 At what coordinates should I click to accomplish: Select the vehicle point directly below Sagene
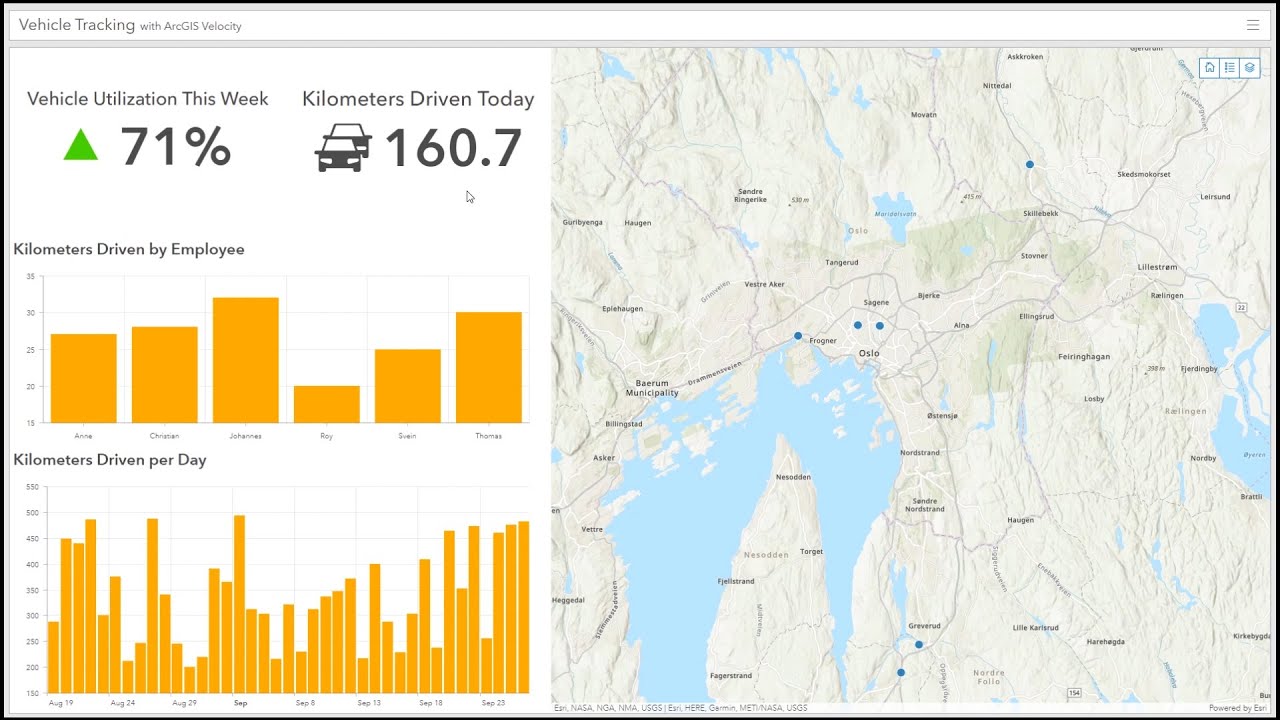tap(880, 326)
